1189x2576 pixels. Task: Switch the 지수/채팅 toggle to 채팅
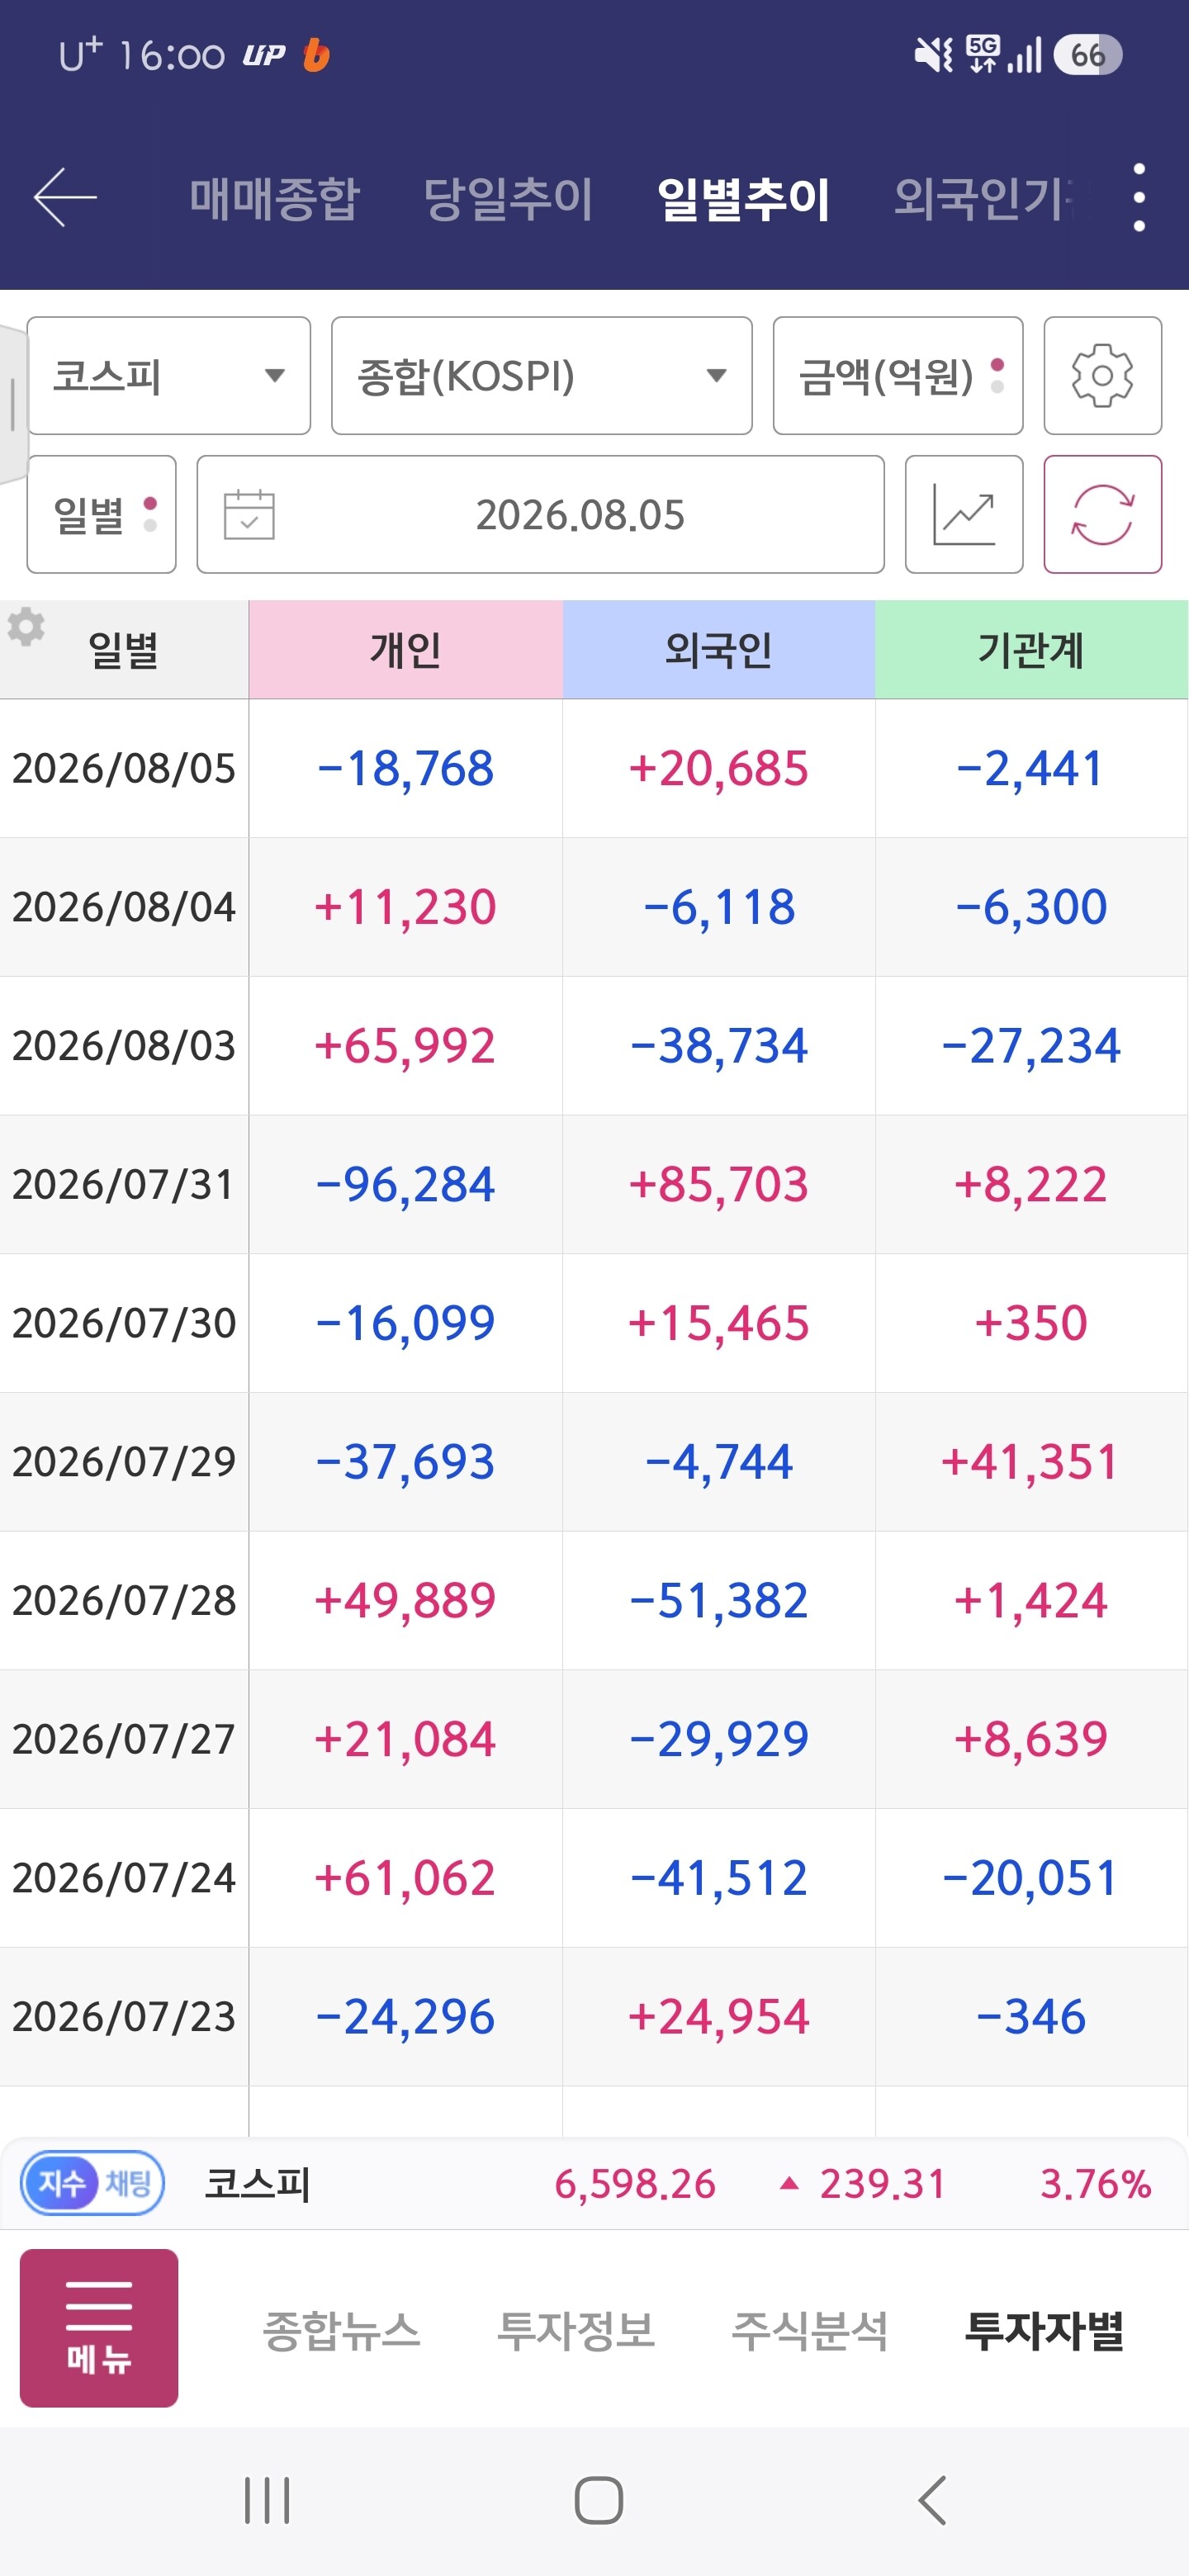point(128,2183)
